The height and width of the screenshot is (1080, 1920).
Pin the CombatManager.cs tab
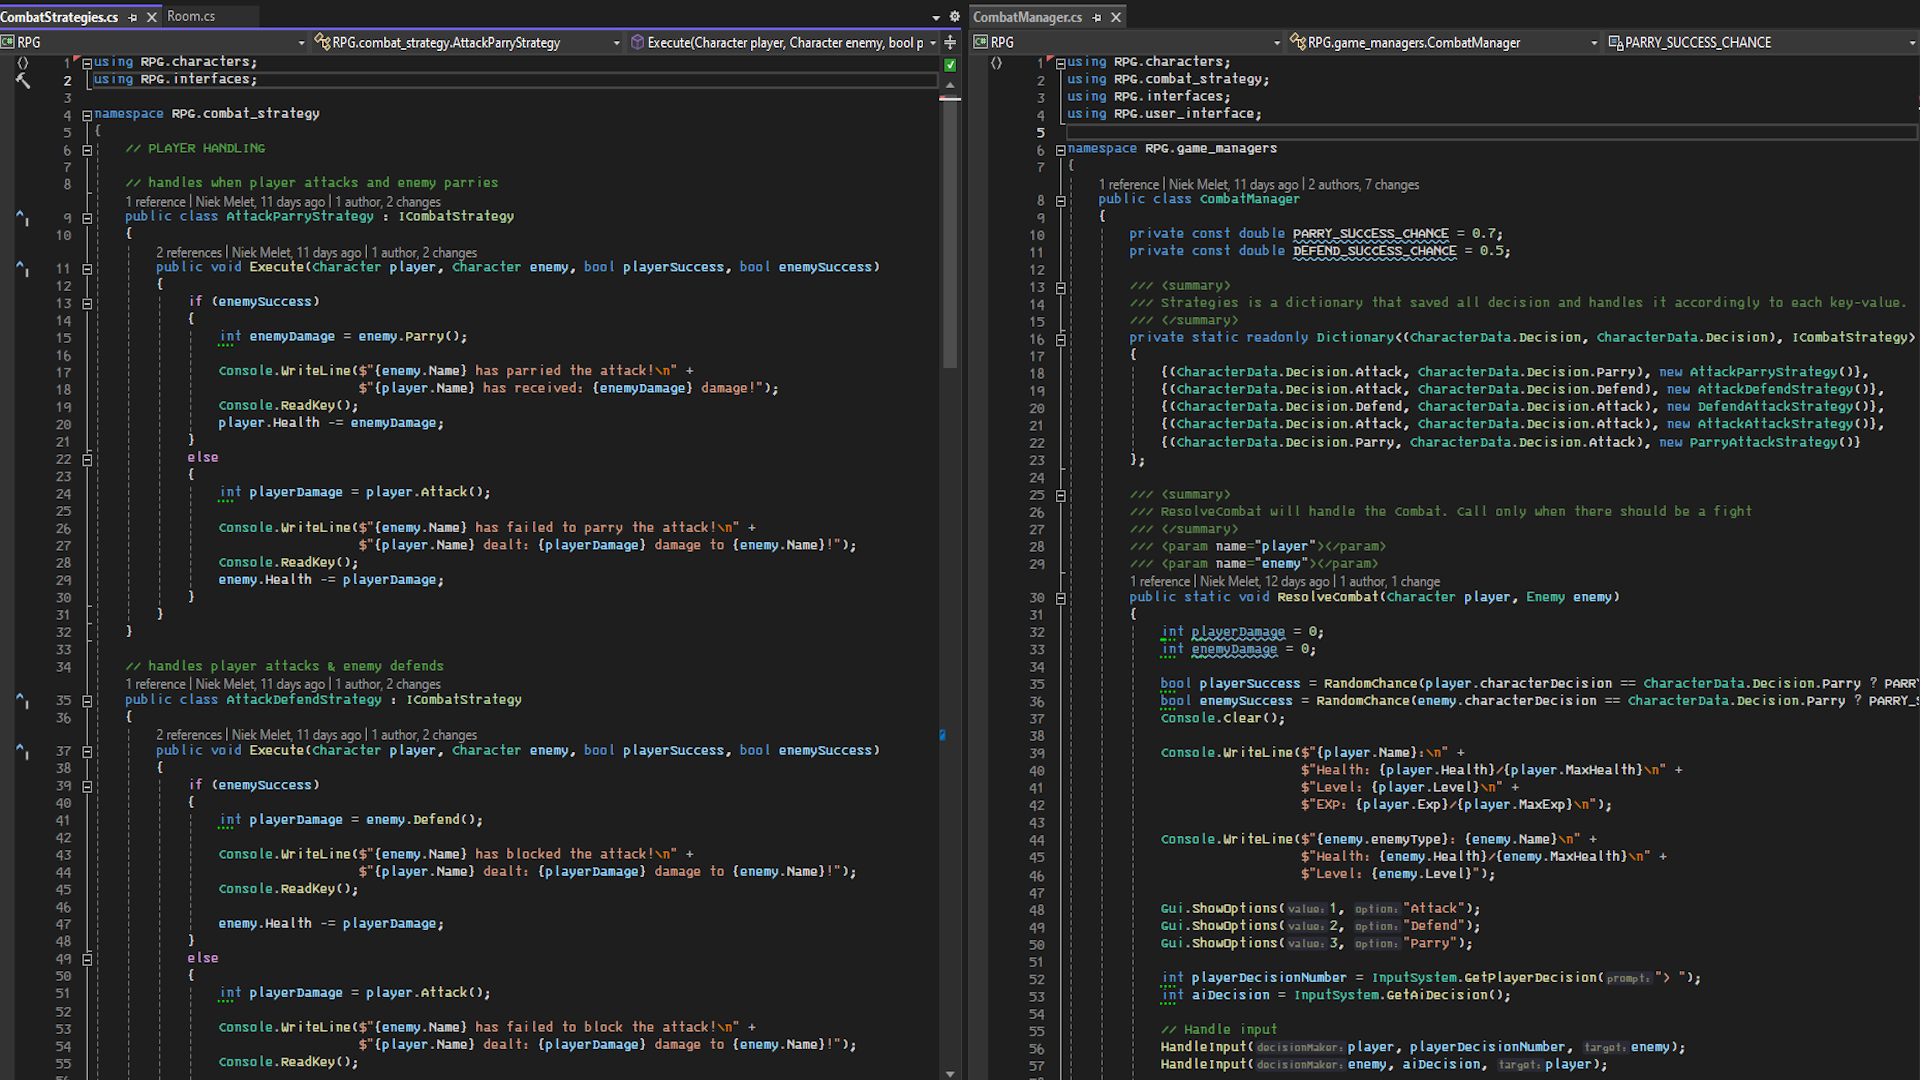(x=1097, y=17)
